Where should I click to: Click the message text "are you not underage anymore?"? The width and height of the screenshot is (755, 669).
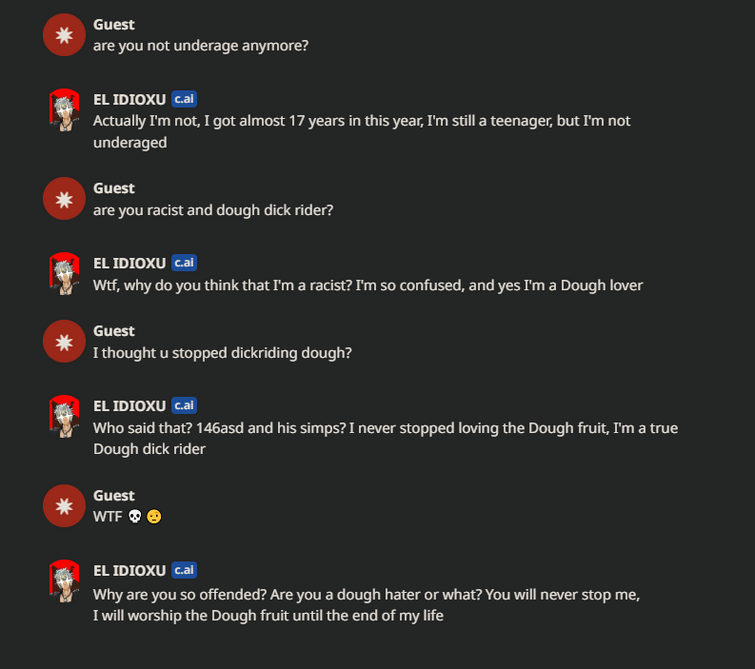[x=201, y=46]
